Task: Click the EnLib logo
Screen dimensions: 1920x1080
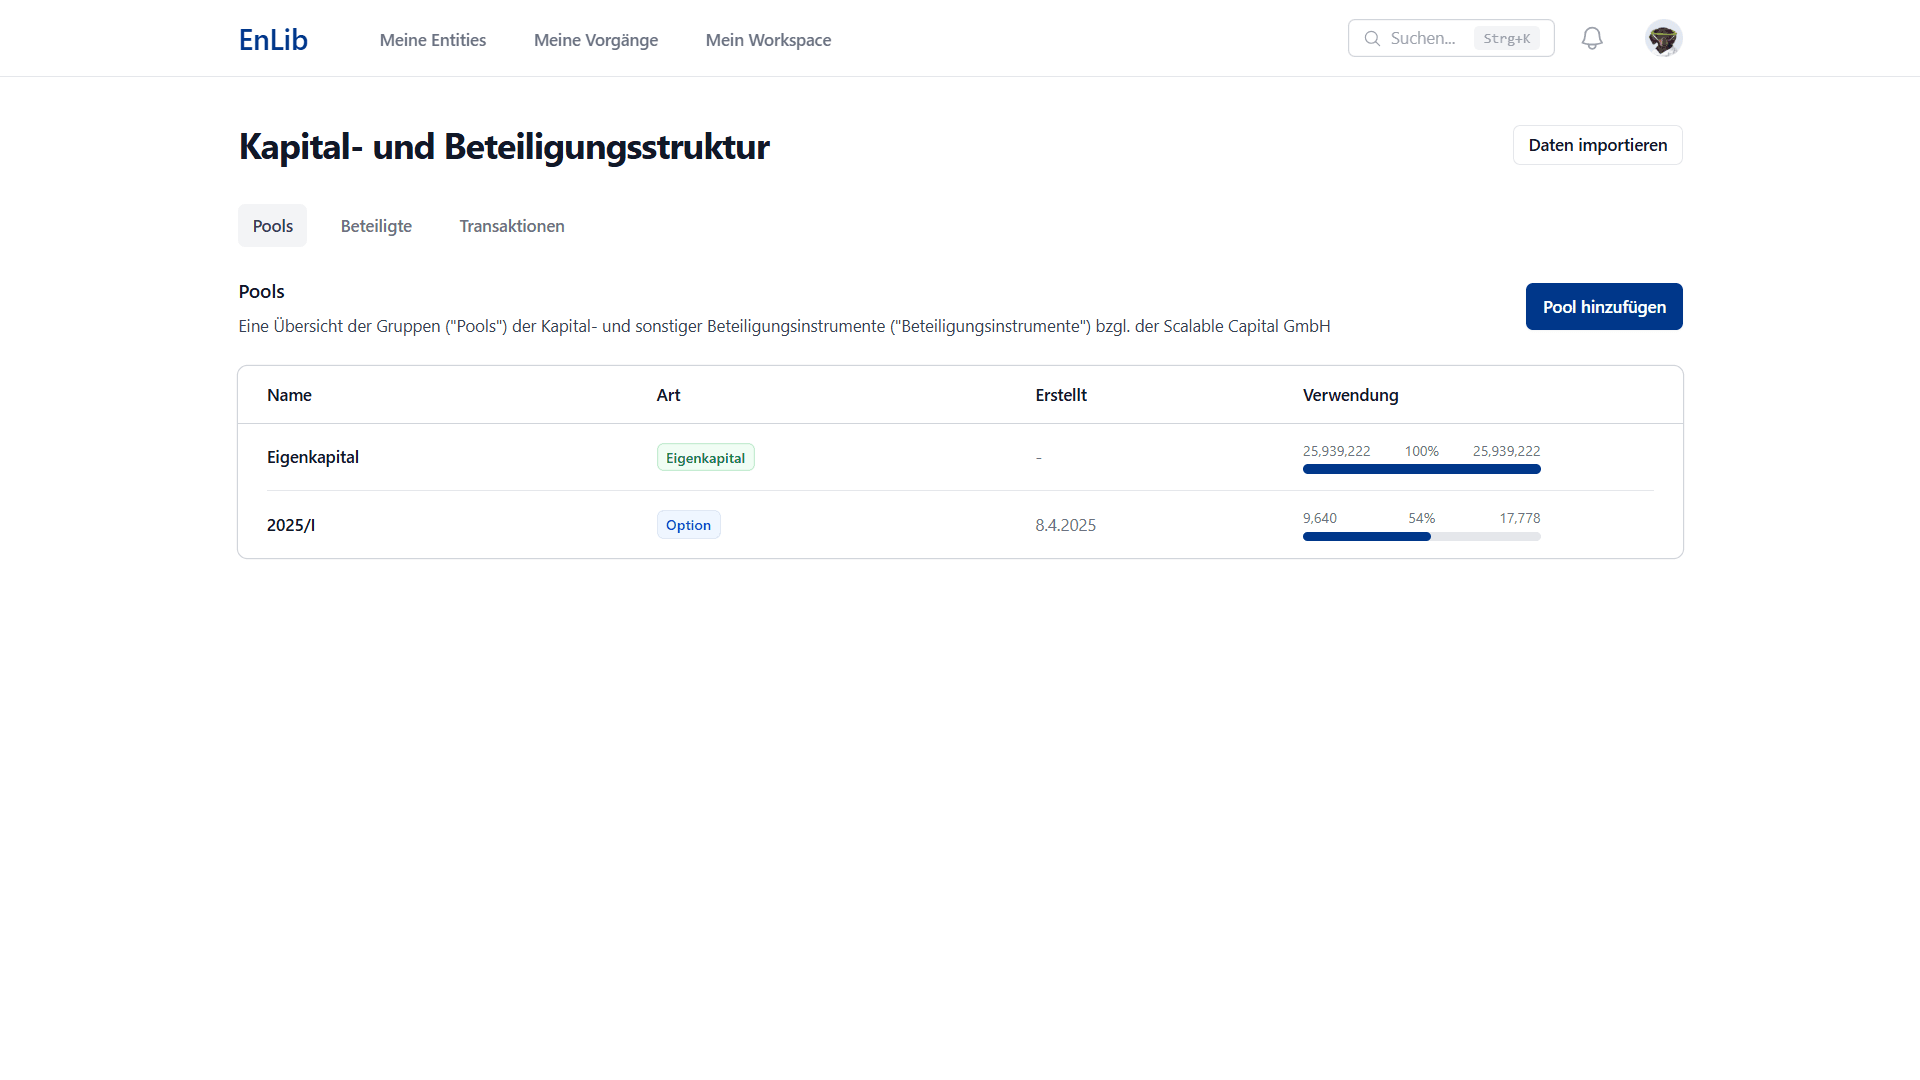Action: (272, 39)
